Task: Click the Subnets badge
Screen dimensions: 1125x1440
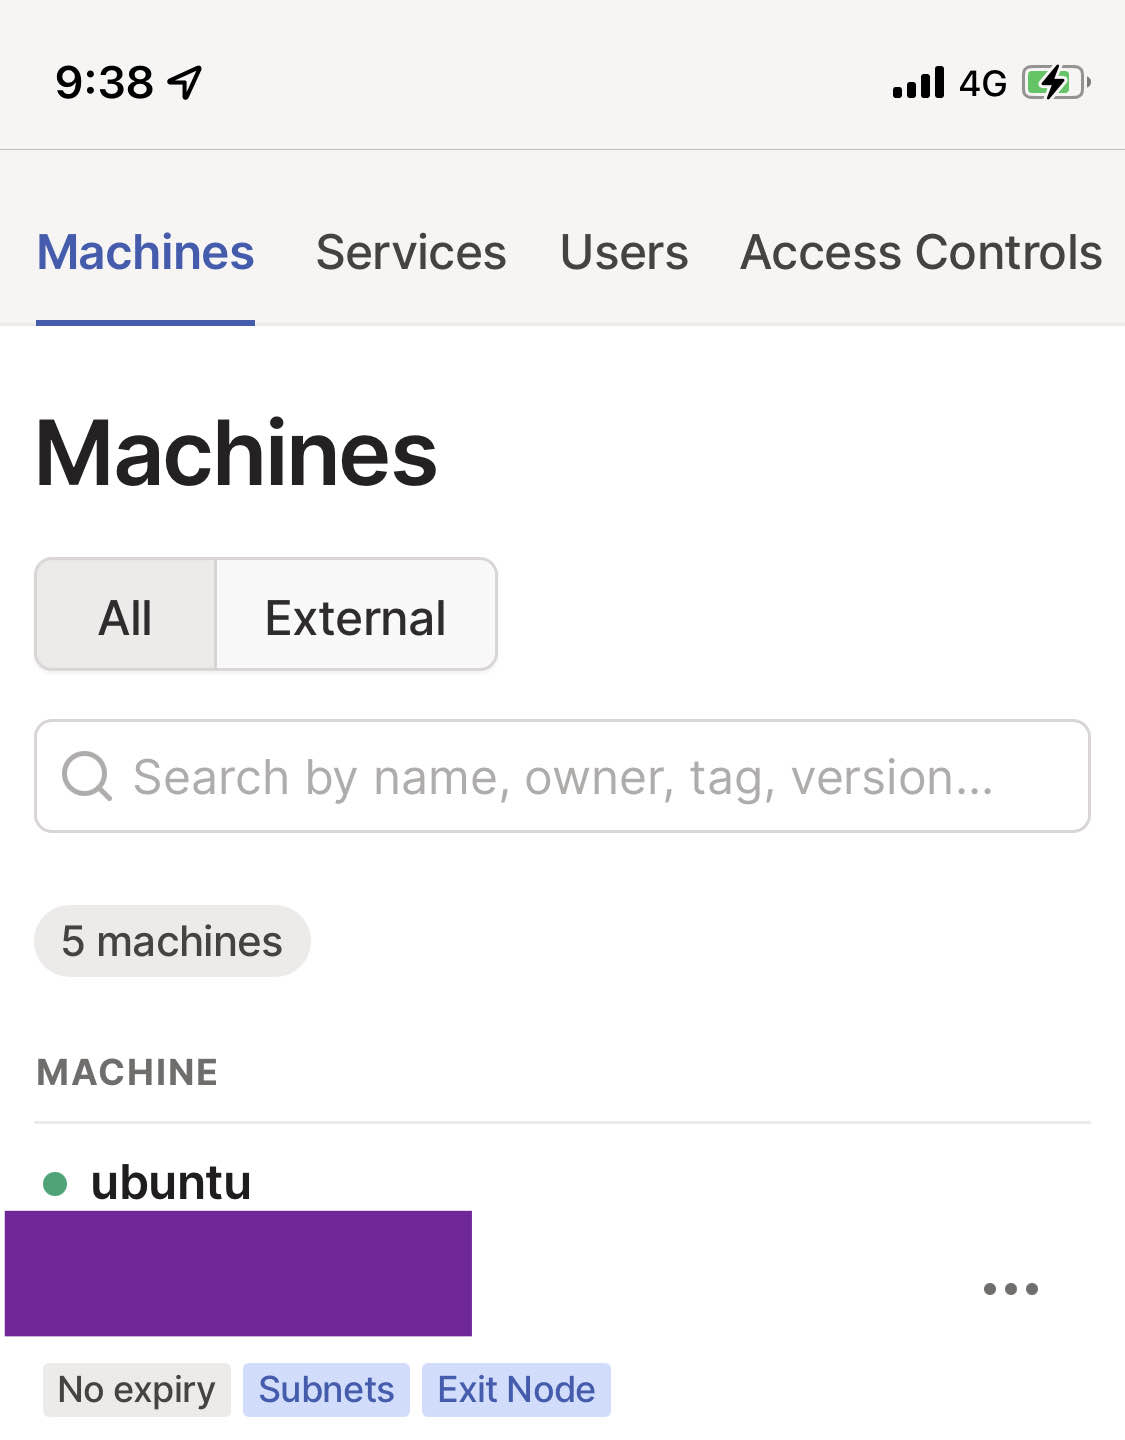Action: tap(326, 1389)
